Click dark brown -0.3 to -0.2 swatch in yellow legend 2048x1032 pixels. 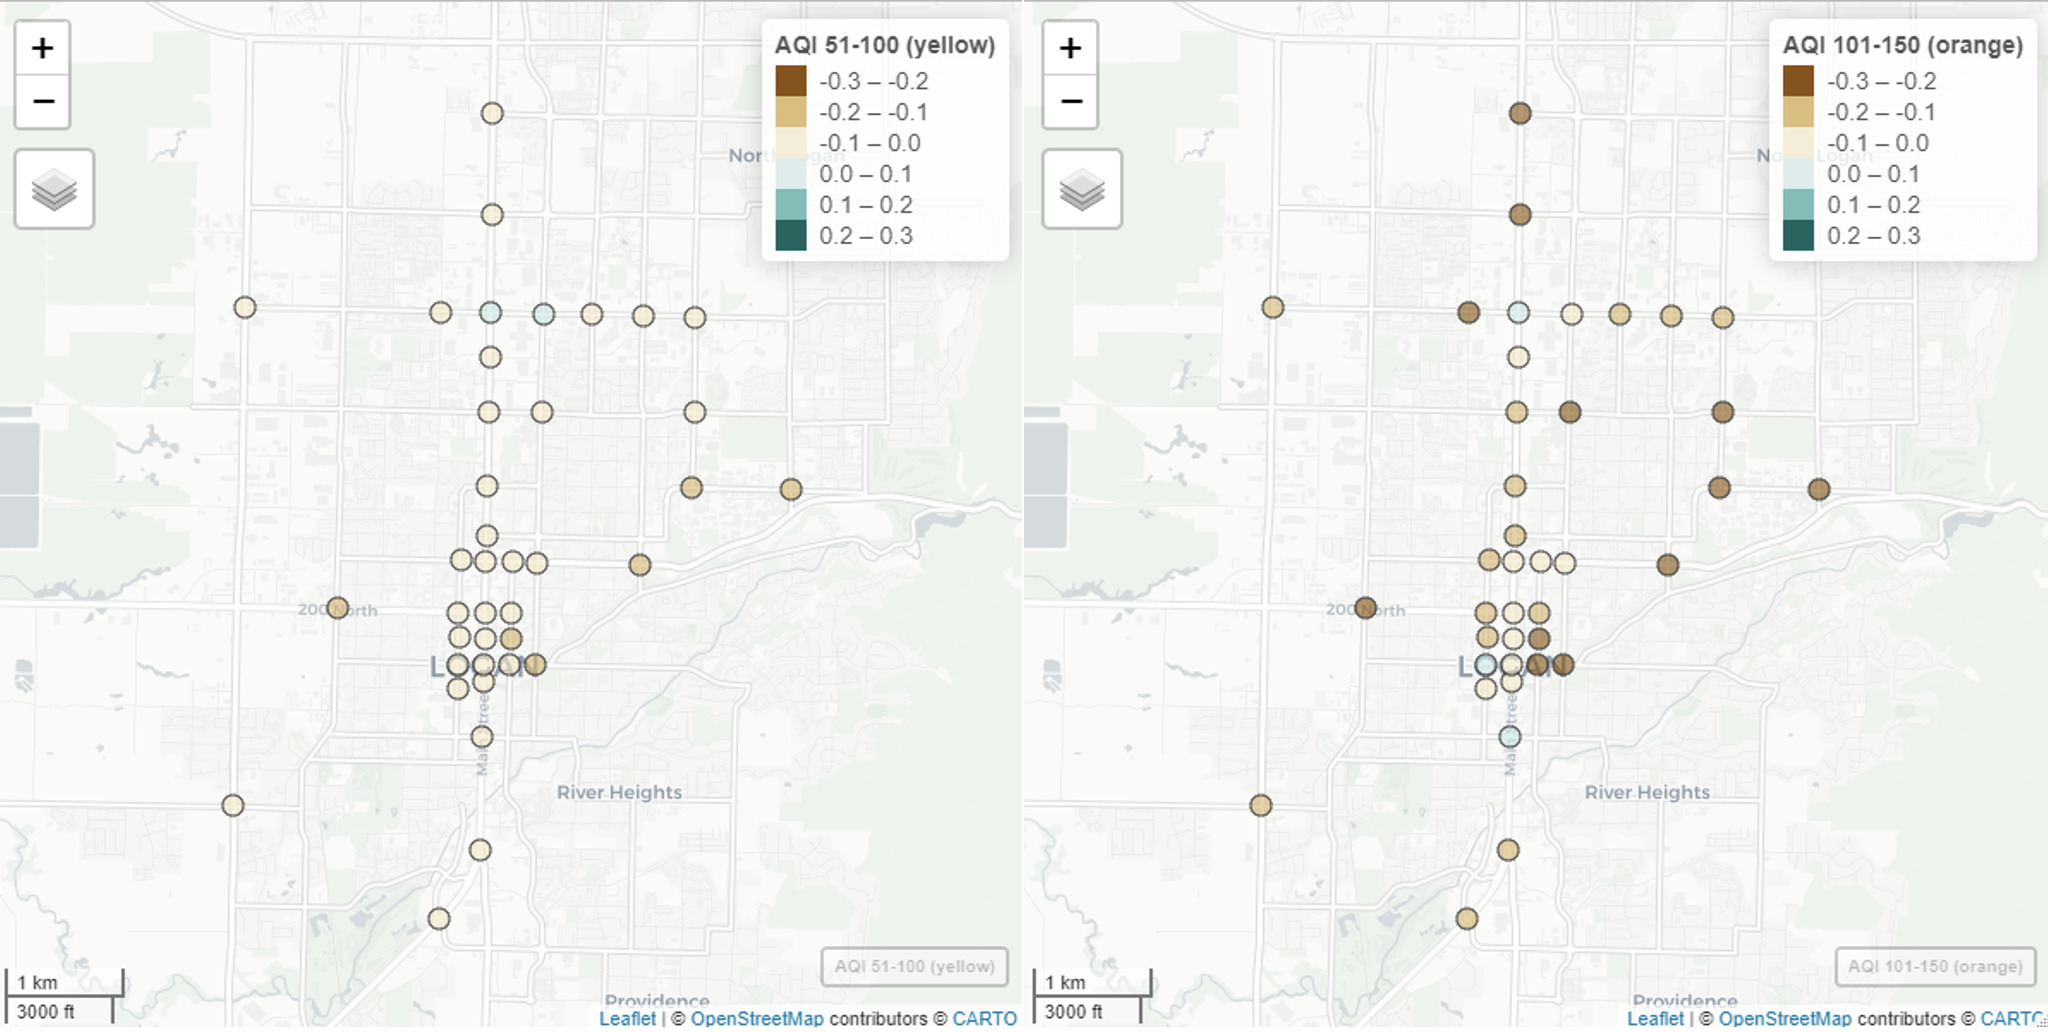click(791, 81)
